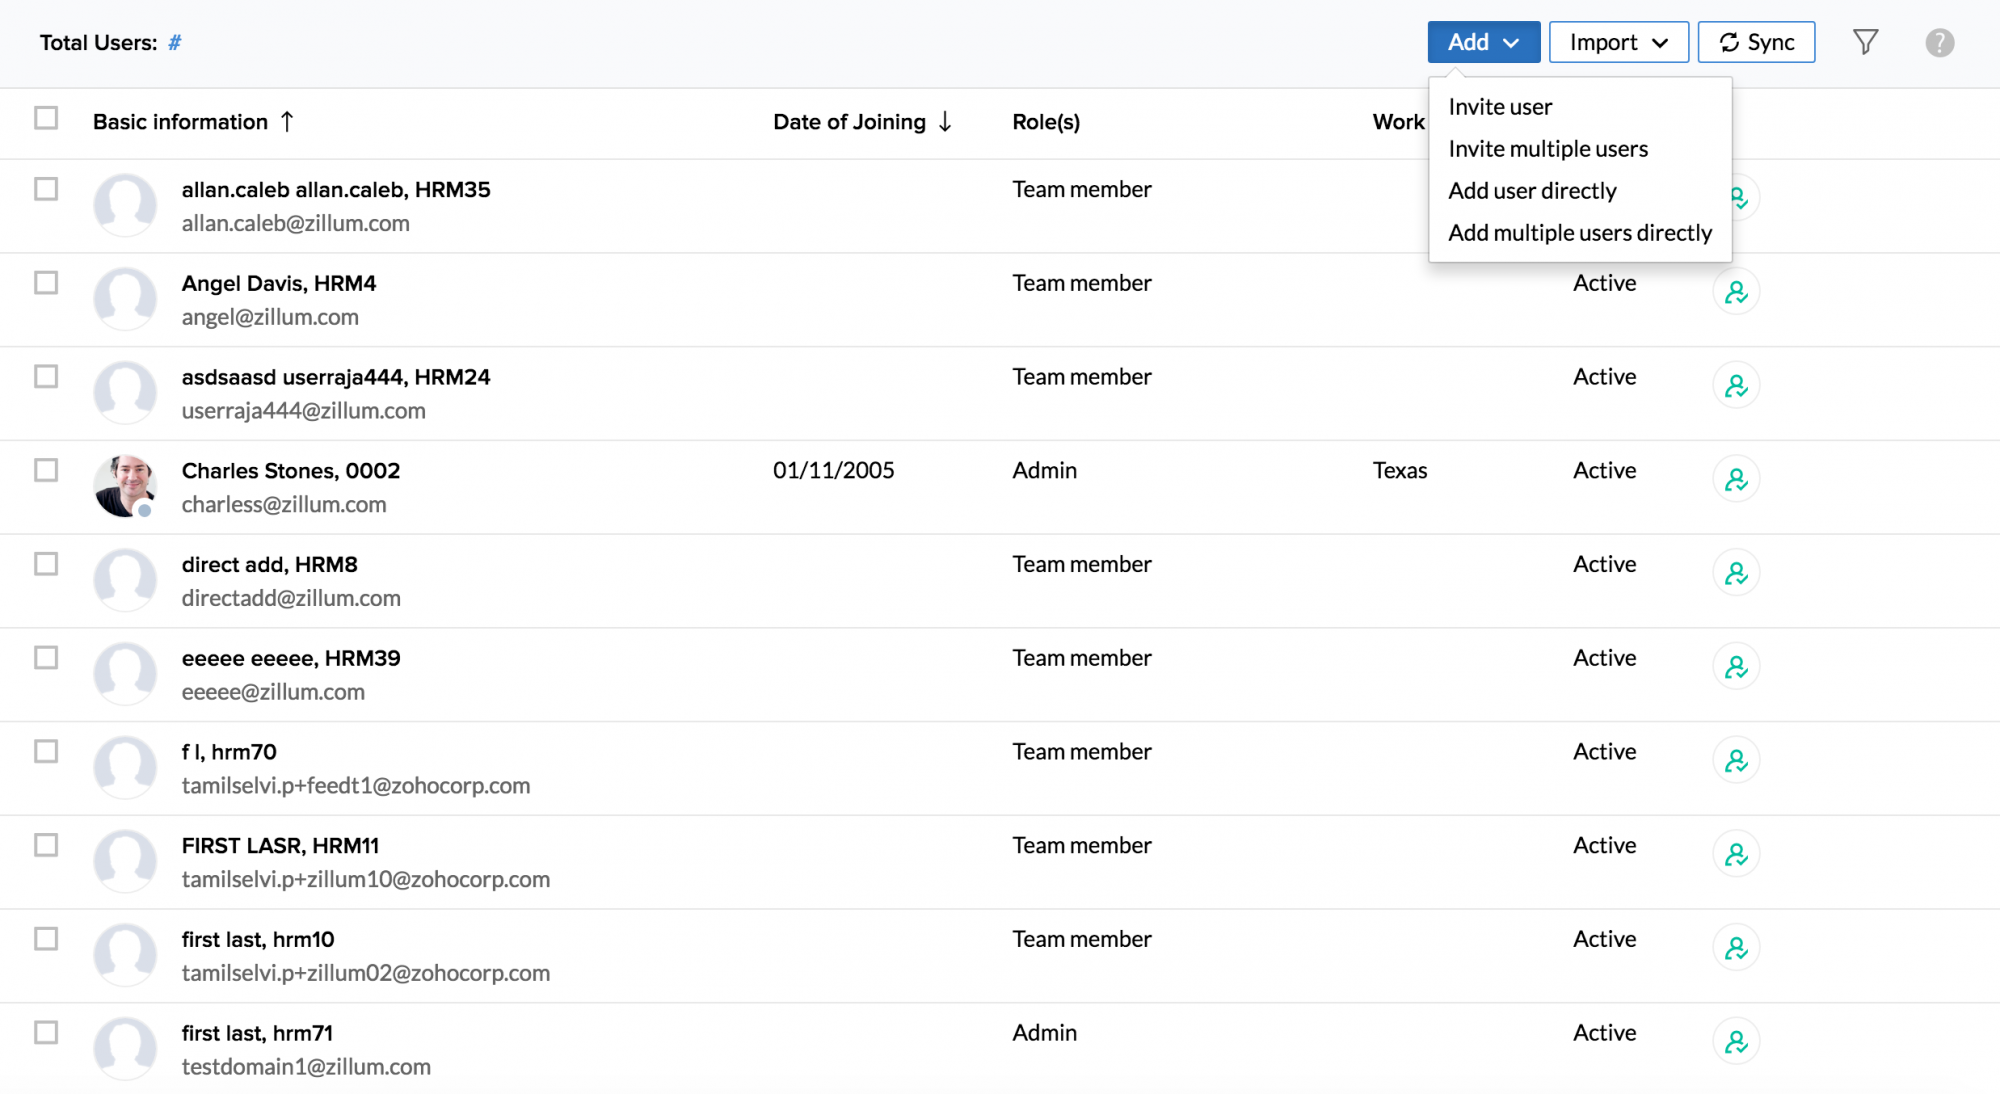Select Add multiple users directly option
This screenshot has height=1094, width=2000.
(1580, 233)
